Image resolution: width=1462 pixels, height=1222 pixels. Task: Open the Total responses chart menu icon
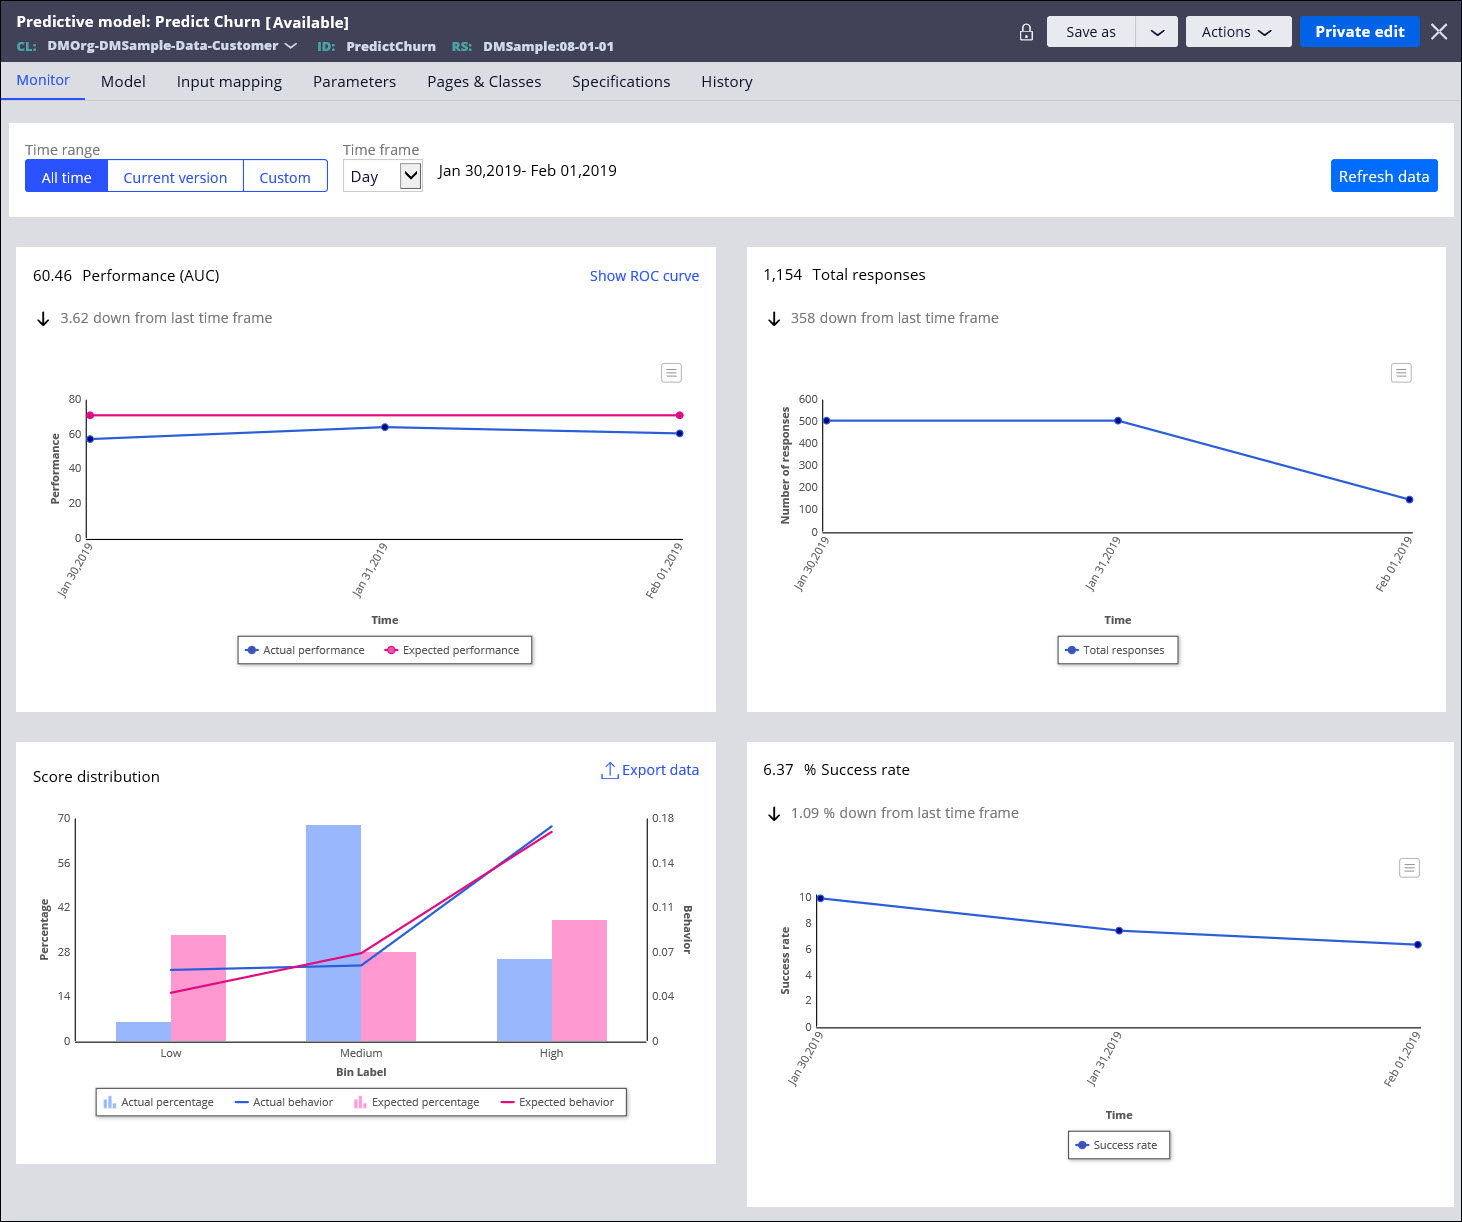coord(1401,373)
